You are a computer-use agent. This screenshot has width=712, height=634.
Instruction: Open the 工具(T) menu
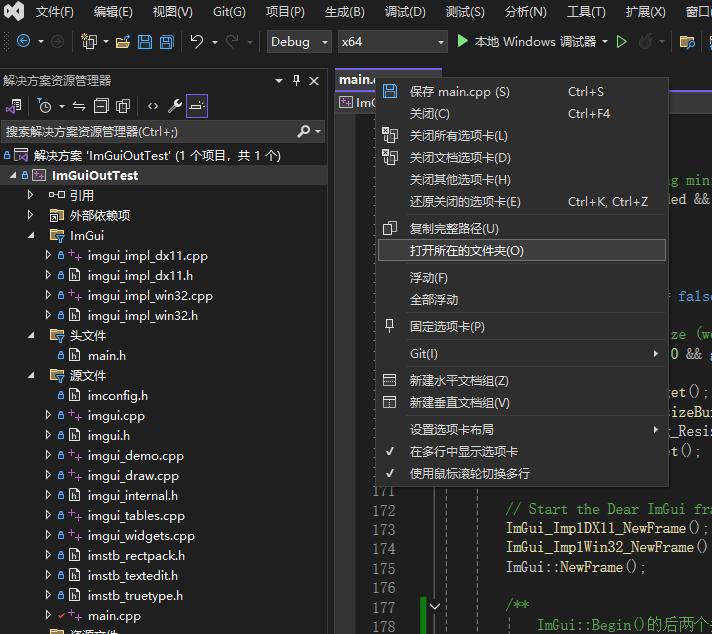click(x=586, y=12)
